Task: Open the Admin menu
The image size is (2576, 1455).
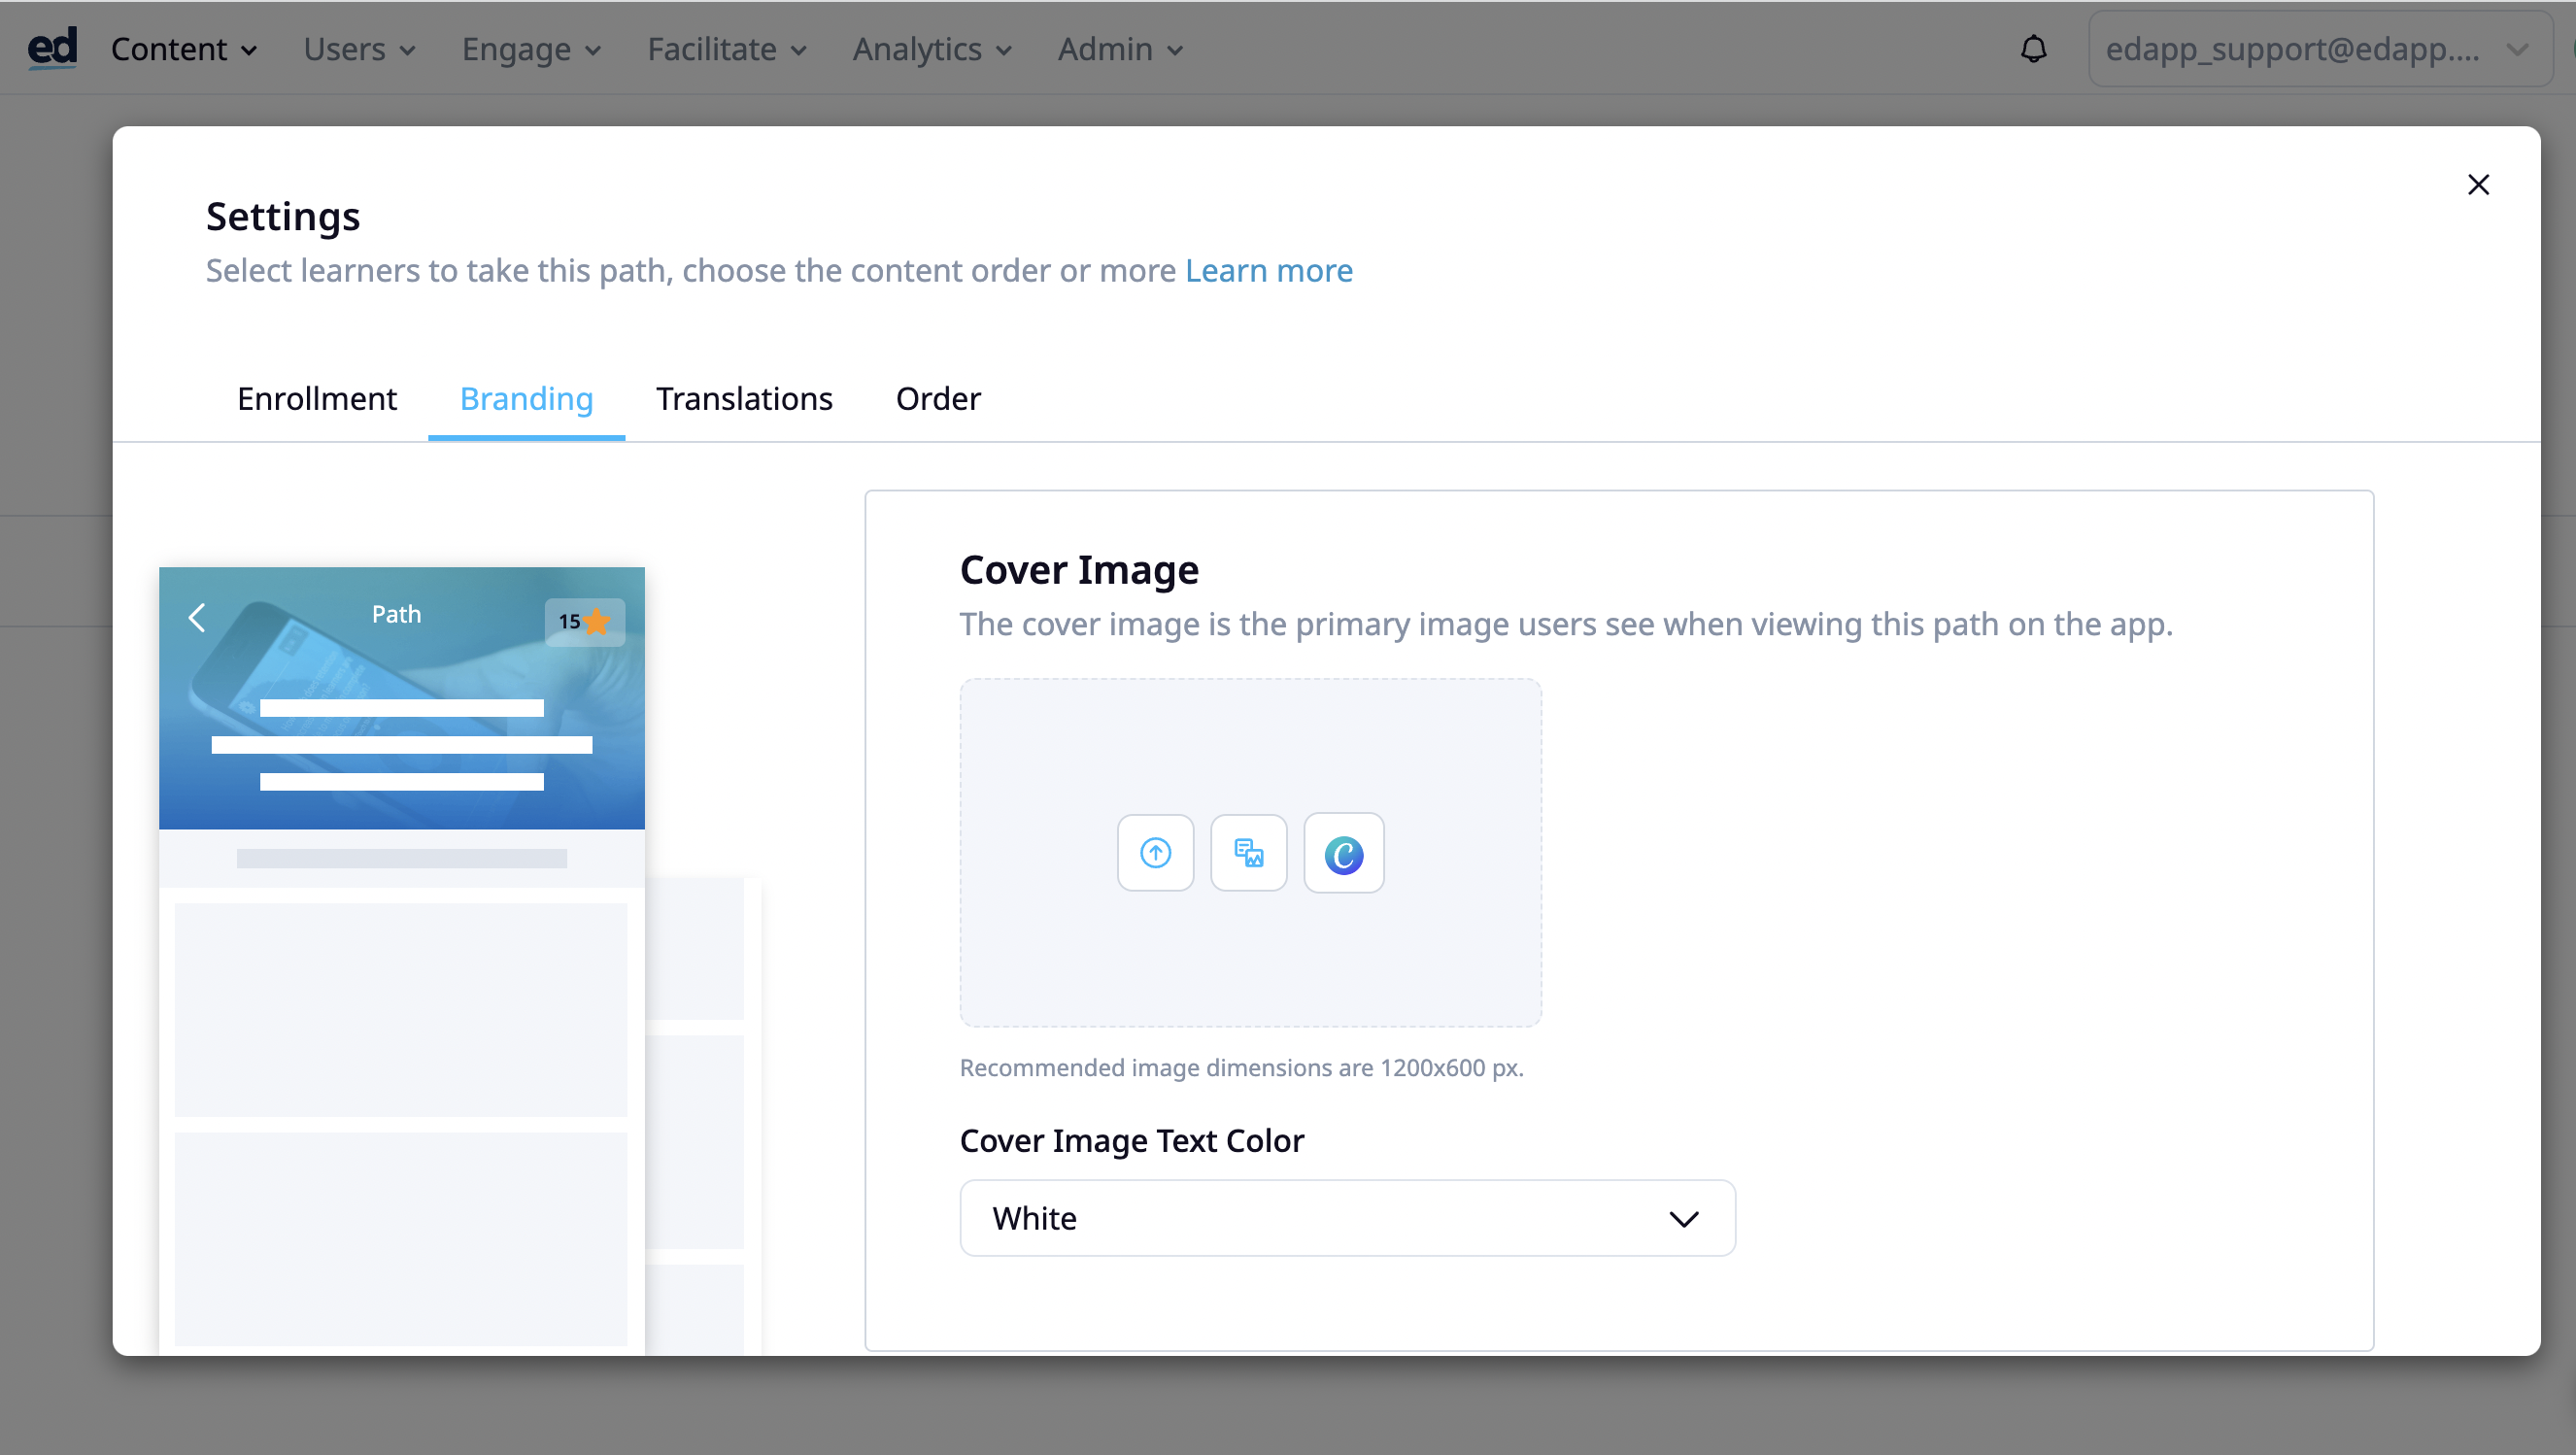Action: point(1120,49)
